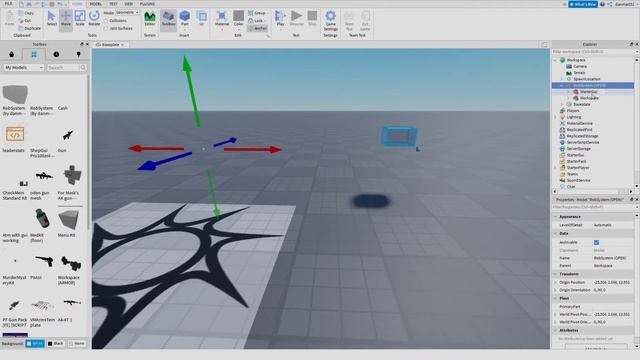Screen dimensions: 640x360
Task: Activate the Rotate tool
Action: [x=94, y=18]
